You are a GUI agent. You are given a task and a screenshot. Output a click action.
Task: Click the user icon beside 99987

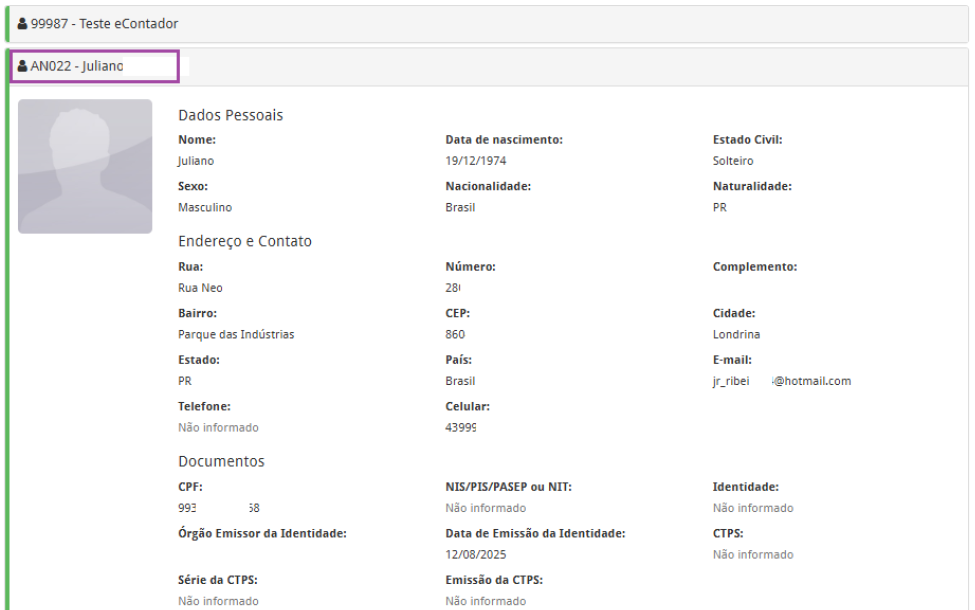pyautogui.click(x=22, y=24)
